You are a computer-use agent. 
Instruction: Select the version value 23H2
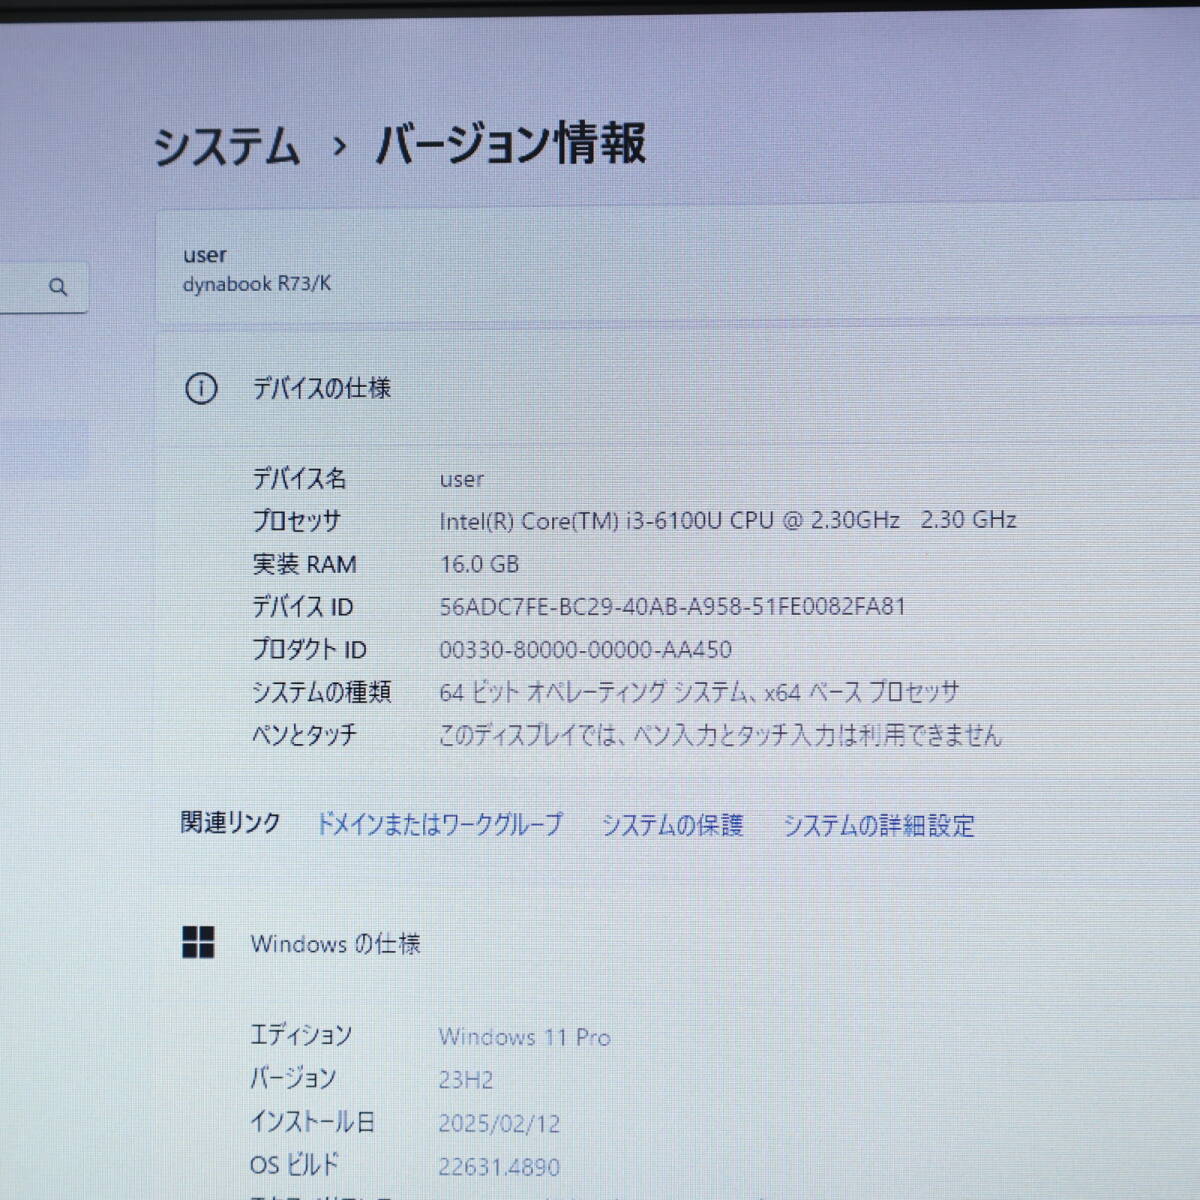tap(466, 1080)
